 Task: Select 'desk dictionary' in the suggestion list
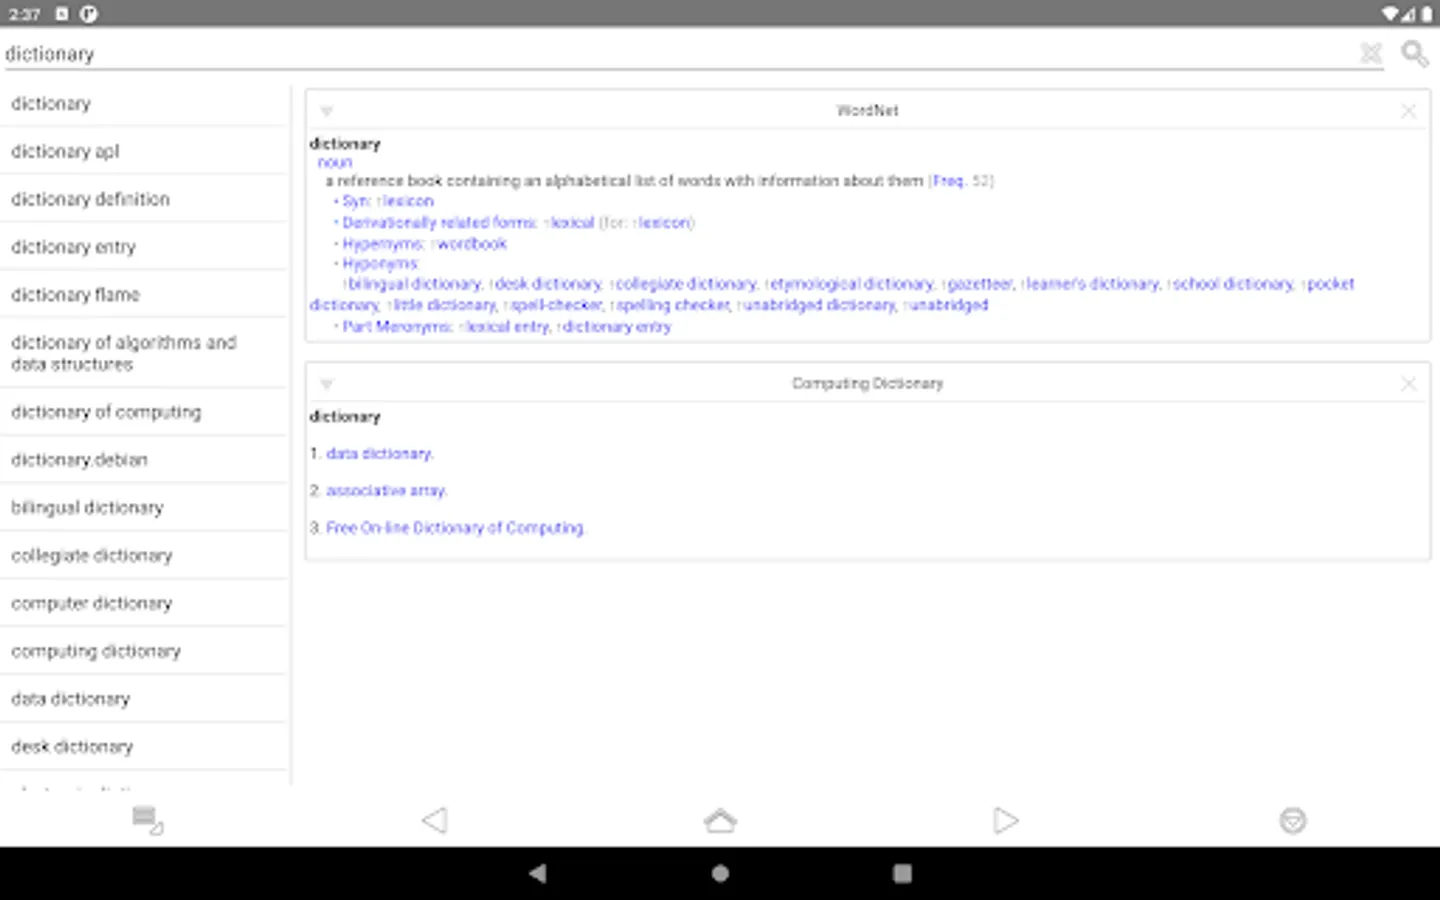(x=144, y=747)
